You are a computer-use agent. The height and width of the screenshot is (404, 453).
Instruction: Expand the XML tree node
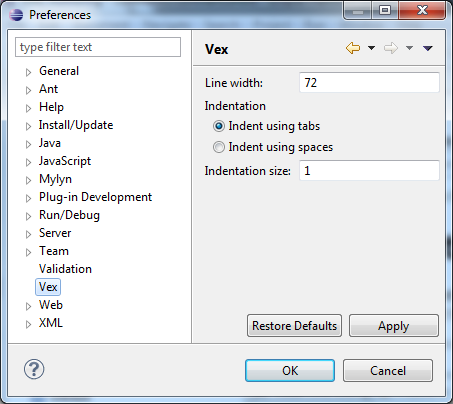(29, 324)
